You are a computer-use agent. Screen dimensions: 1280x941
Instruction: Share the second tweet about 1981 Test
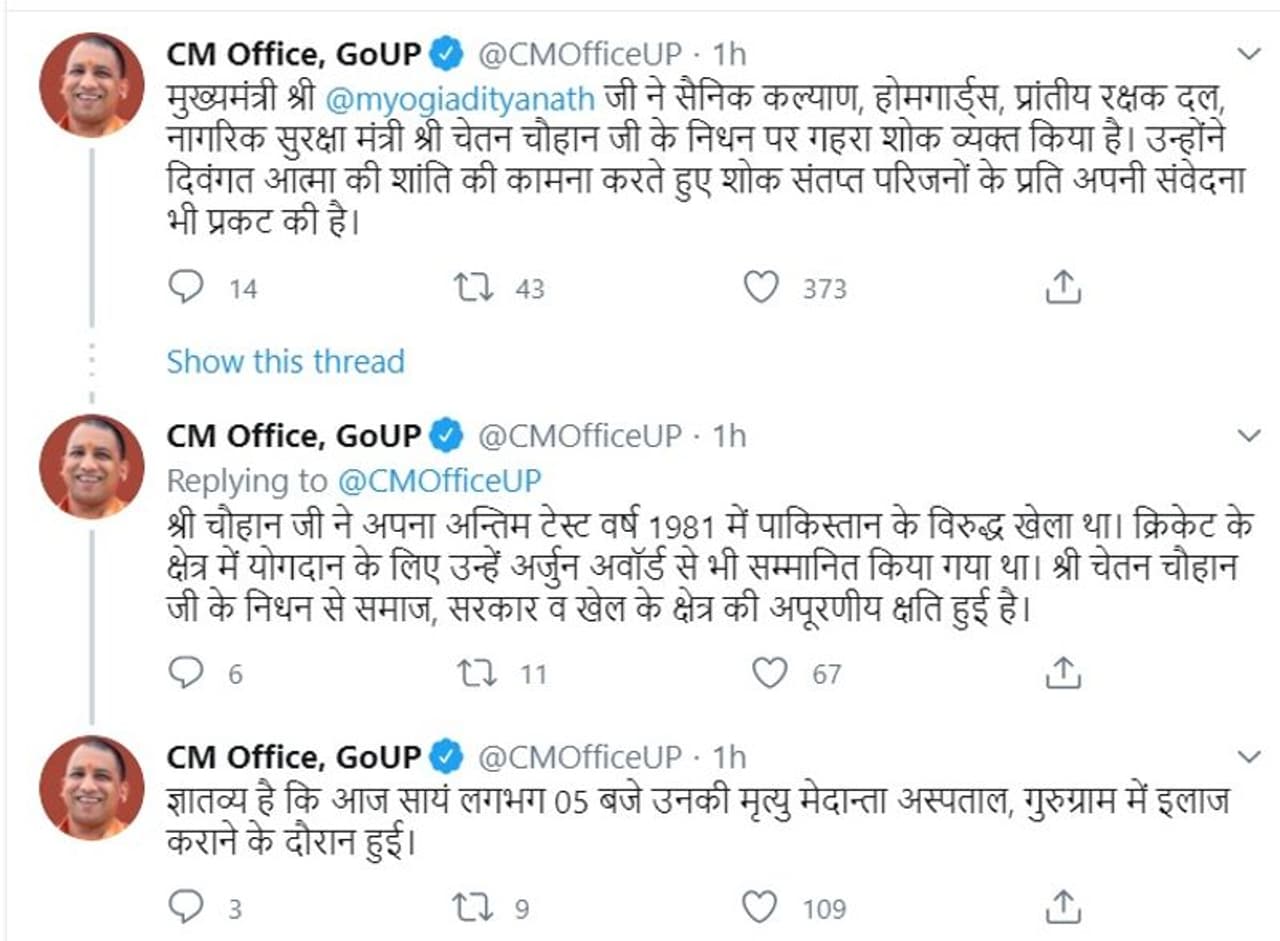1063,673
